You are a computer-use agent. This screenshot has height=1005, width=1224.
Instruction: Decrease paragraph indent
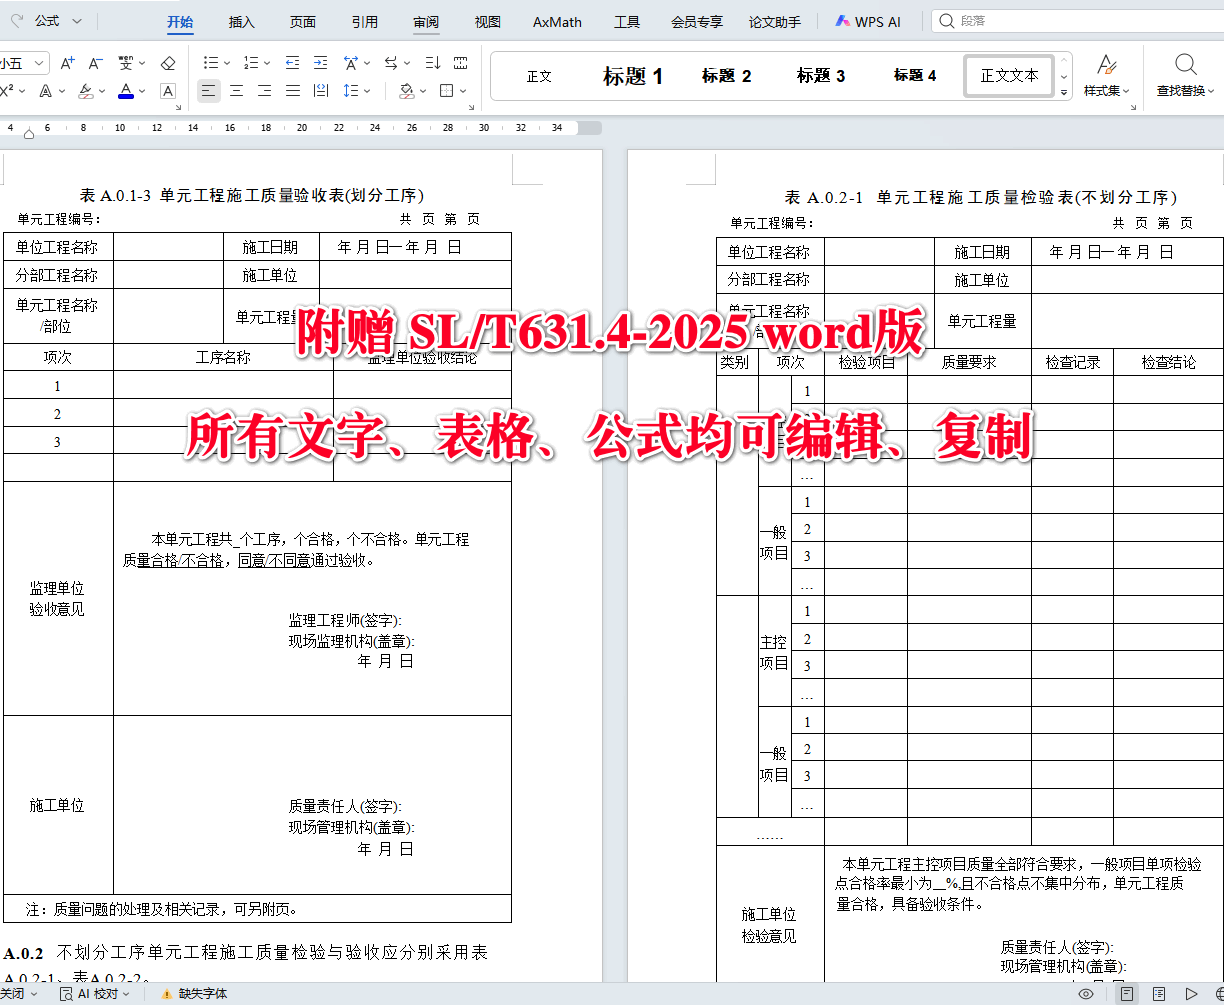click(292, 63)
